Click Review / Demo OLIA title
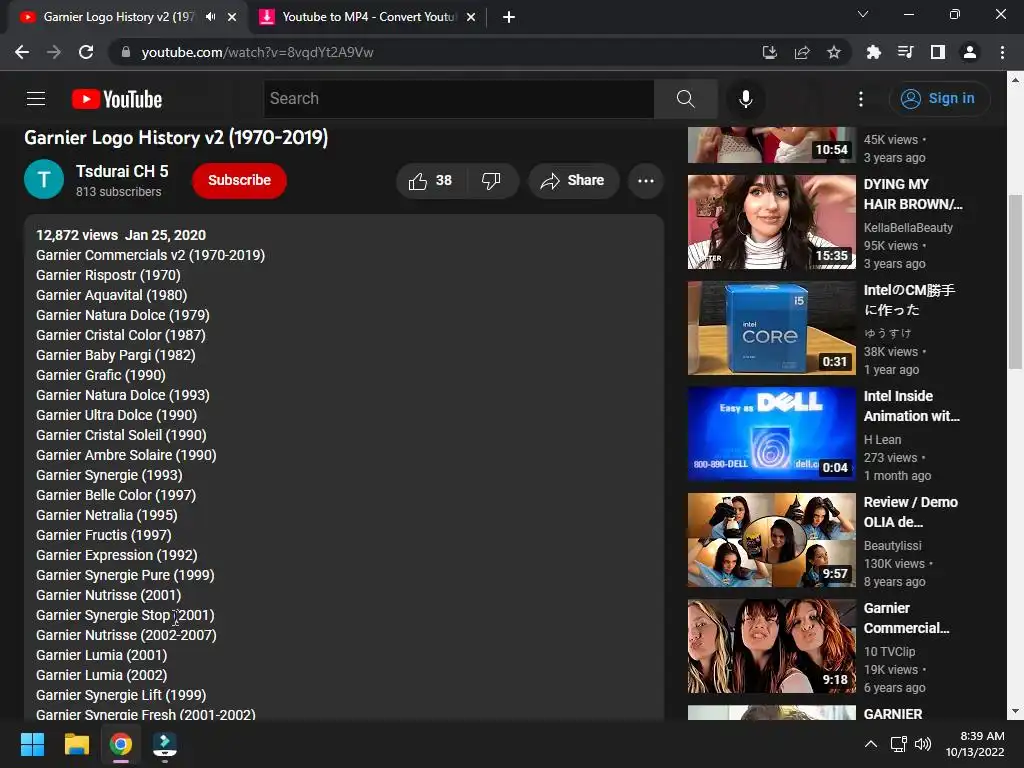The image size is (1024, 768). pyautogui.click(x=910, y=512)
